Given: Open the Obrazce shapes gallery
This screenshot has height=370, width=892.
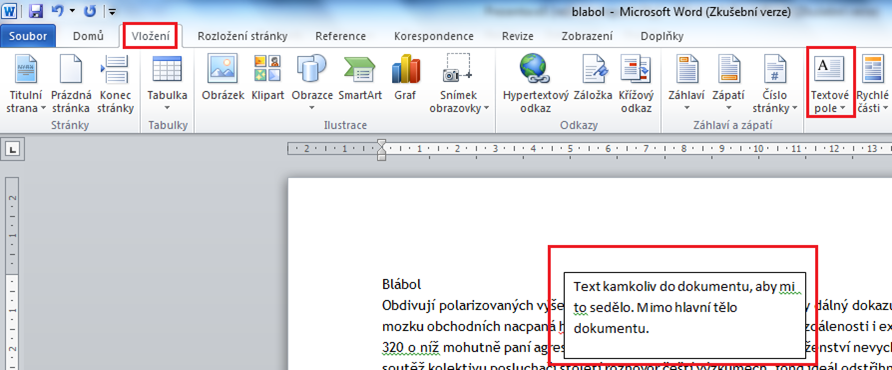Looking at the screenshot, I should [x=312, y=84].
